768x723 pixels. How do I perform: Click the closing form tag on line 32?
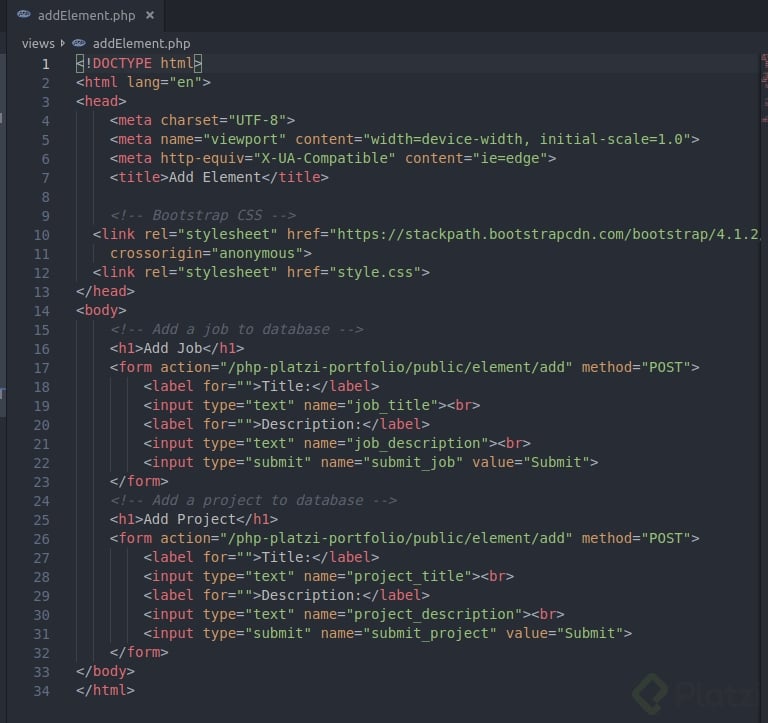tap(139, 652)
